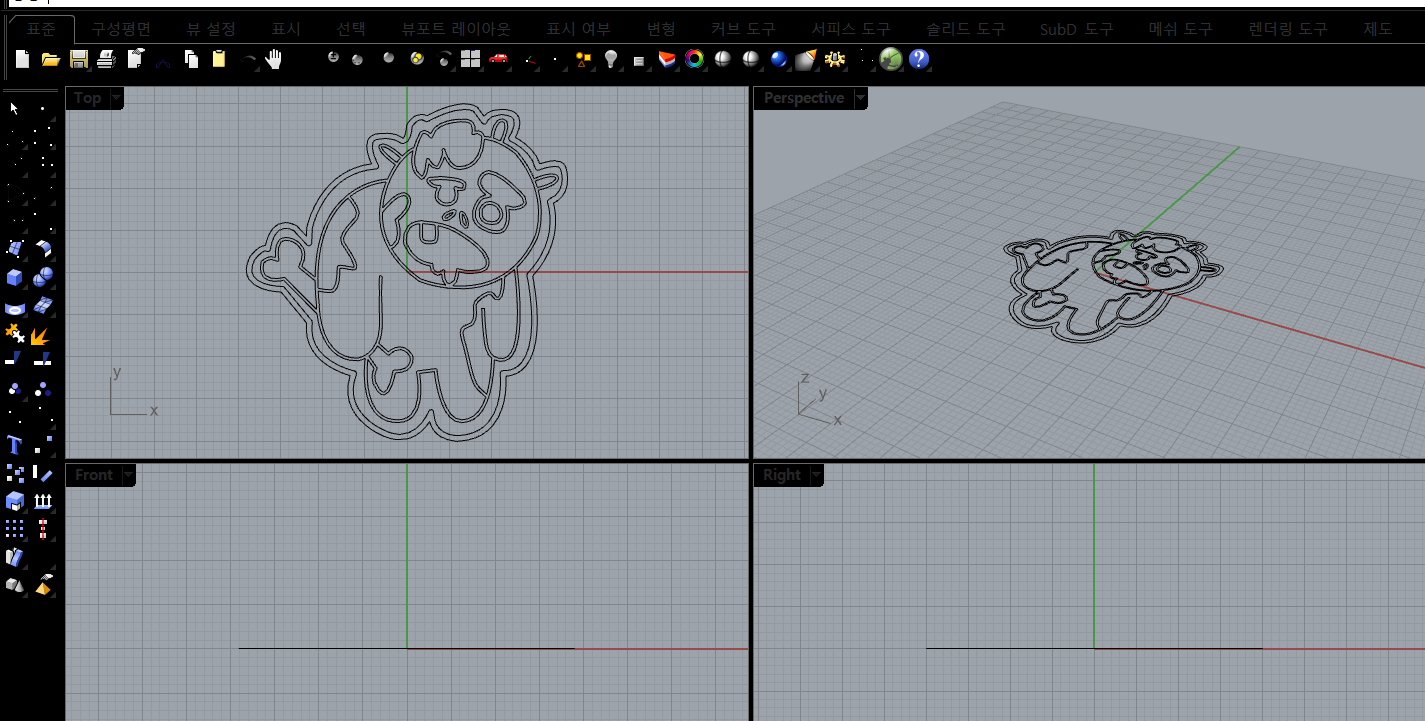The width and height of the screenshot is (1425, 721).
Task: Select the Fillet surface tool in the sidebar
Action: pos(43,248)
